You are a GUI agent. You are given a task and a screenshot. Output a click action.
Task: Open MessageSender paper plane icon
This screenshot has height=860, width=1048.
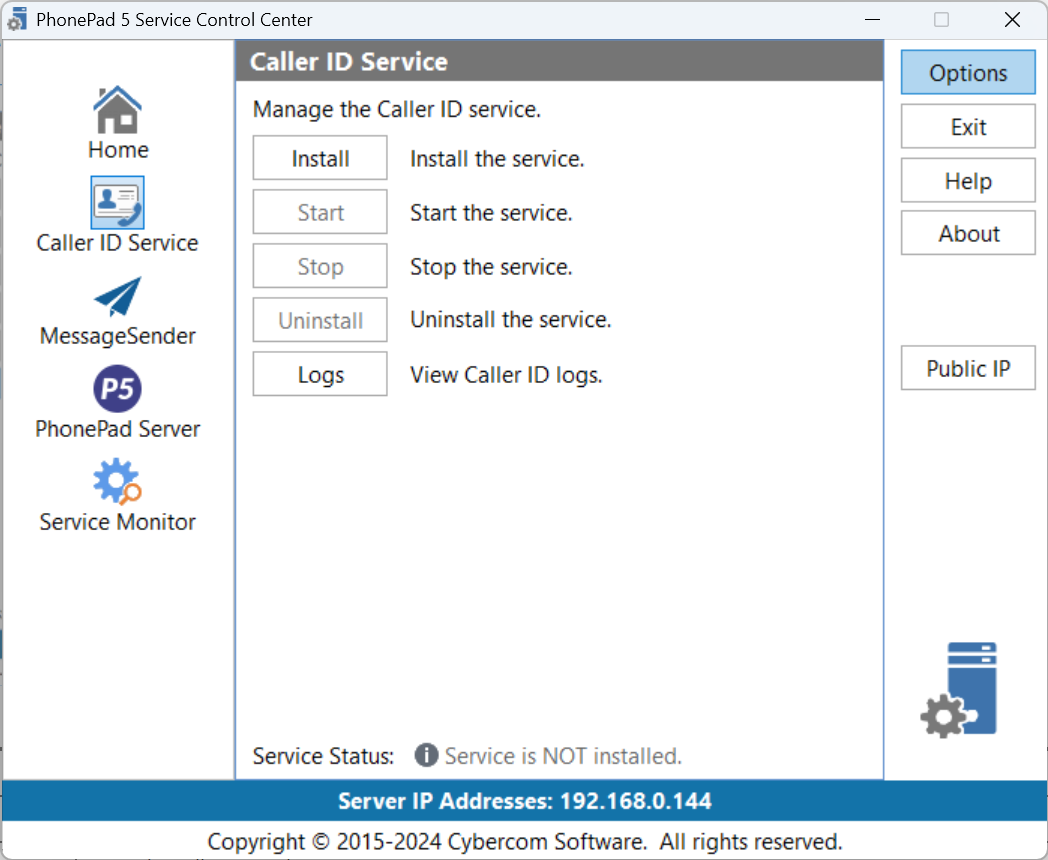118,296
